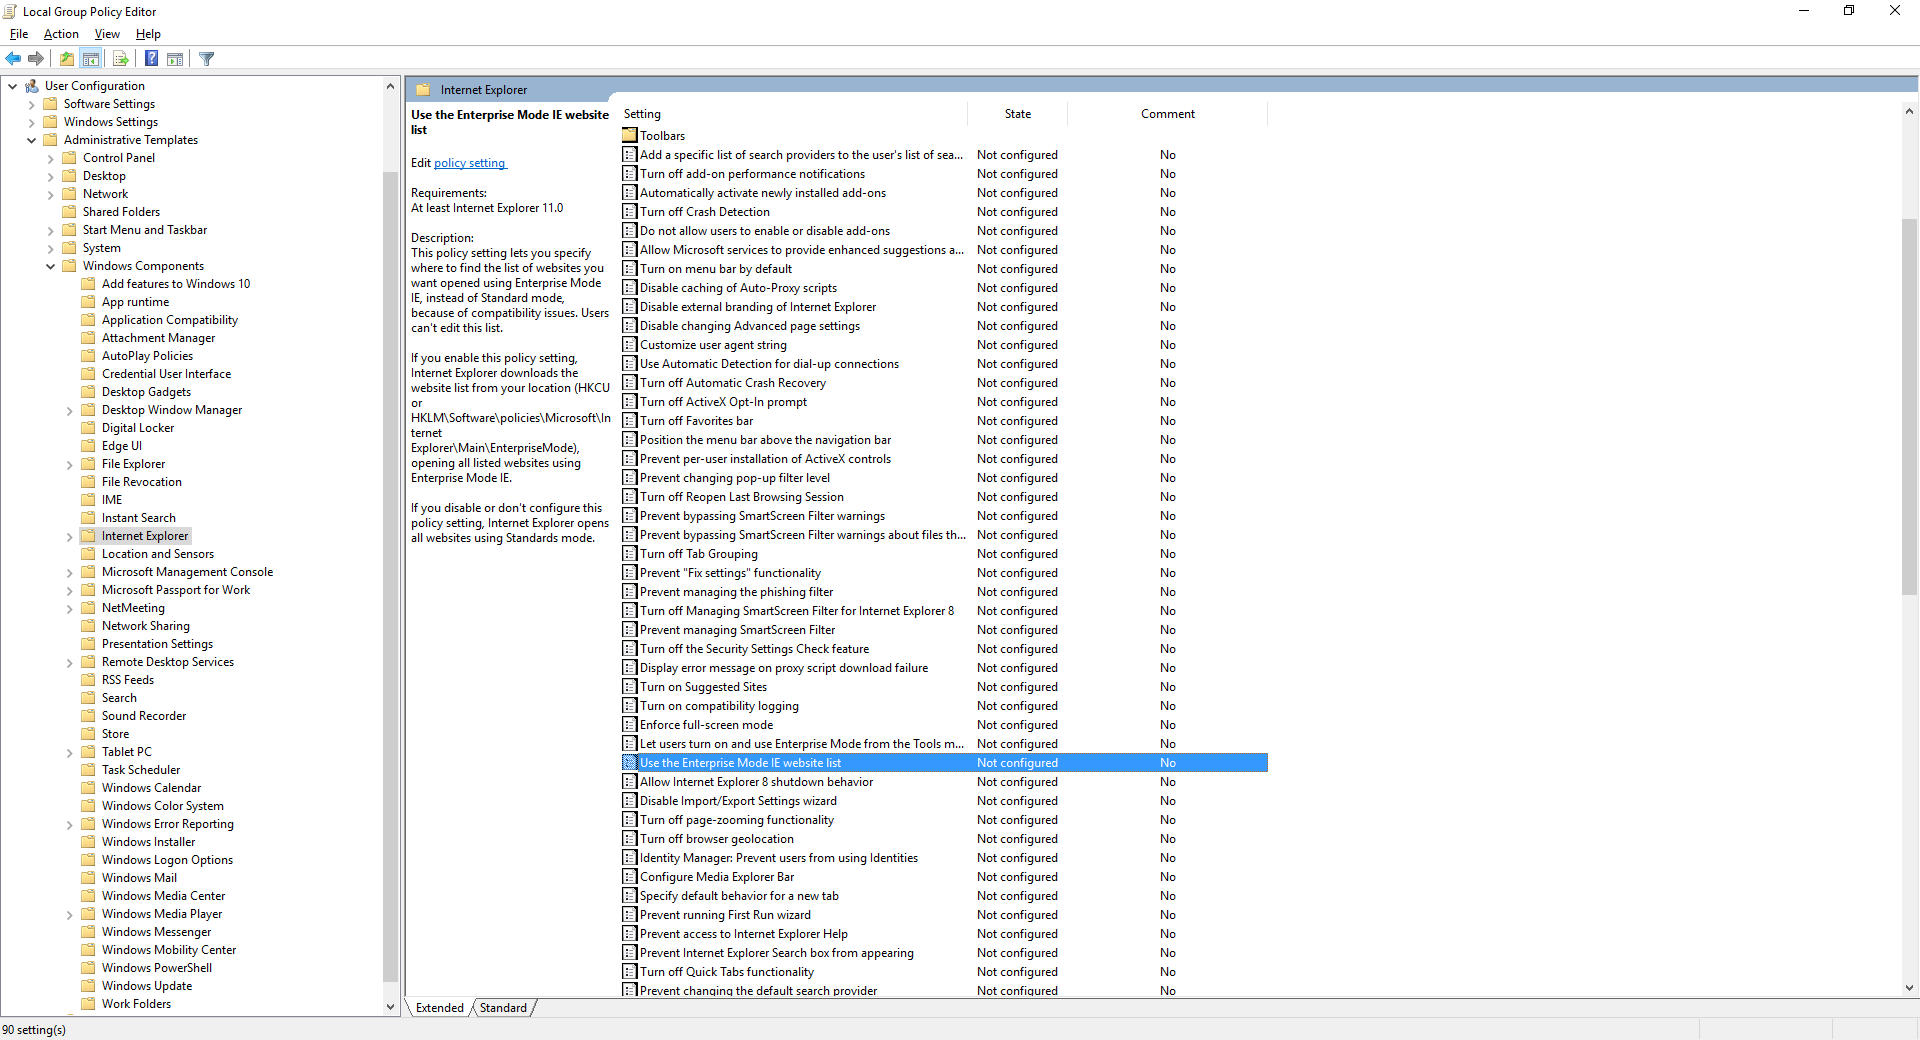The image size is (1920, 1040).
Task: Click the Export List toolbar icon
Action: (121, 59)
